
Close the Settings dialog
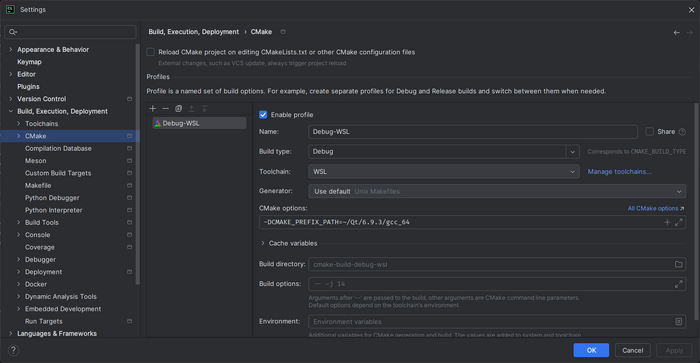(691, 10)
